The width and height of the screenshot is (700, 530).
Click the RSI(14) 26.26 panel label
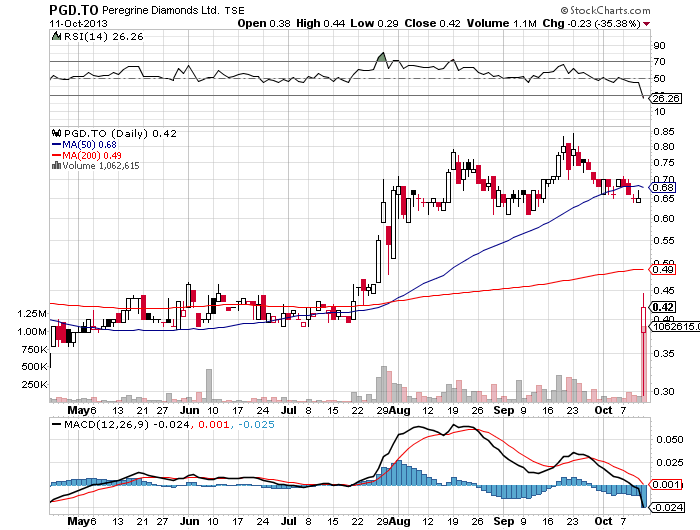tap(104, 37)
